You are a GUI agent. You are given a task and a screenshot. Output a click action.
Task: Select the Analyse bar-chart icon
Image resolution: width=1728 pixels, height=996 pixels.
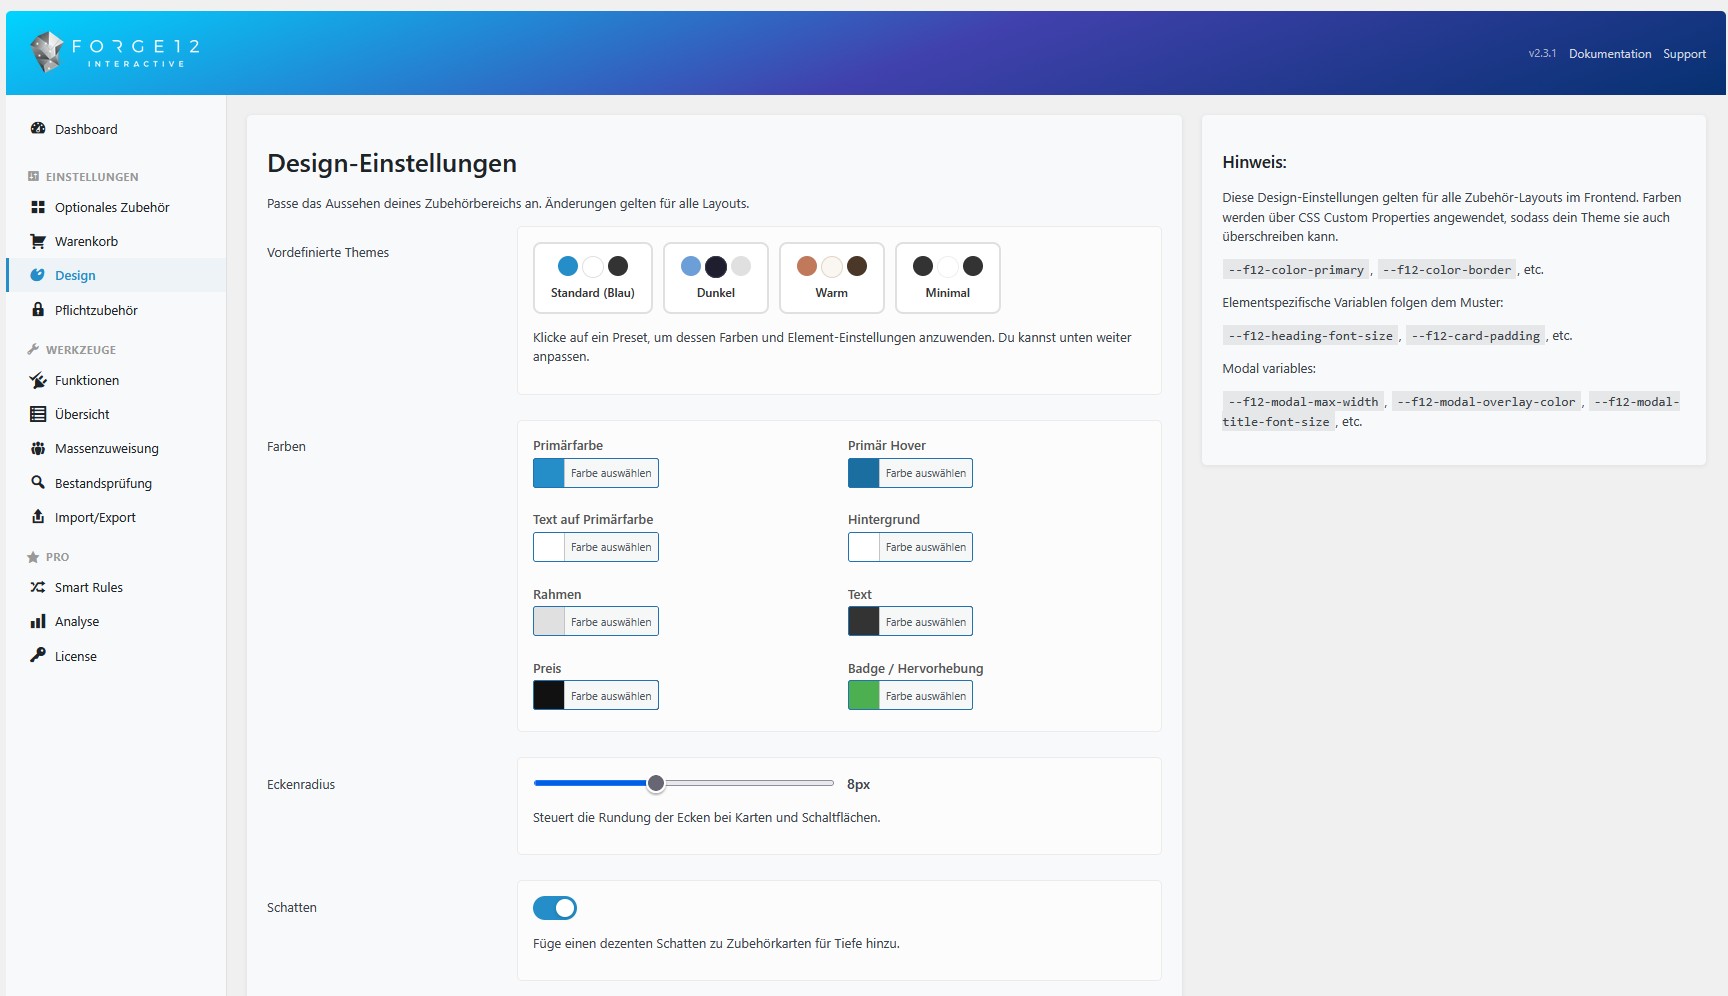pyautogui.click(x=37, y=621)
